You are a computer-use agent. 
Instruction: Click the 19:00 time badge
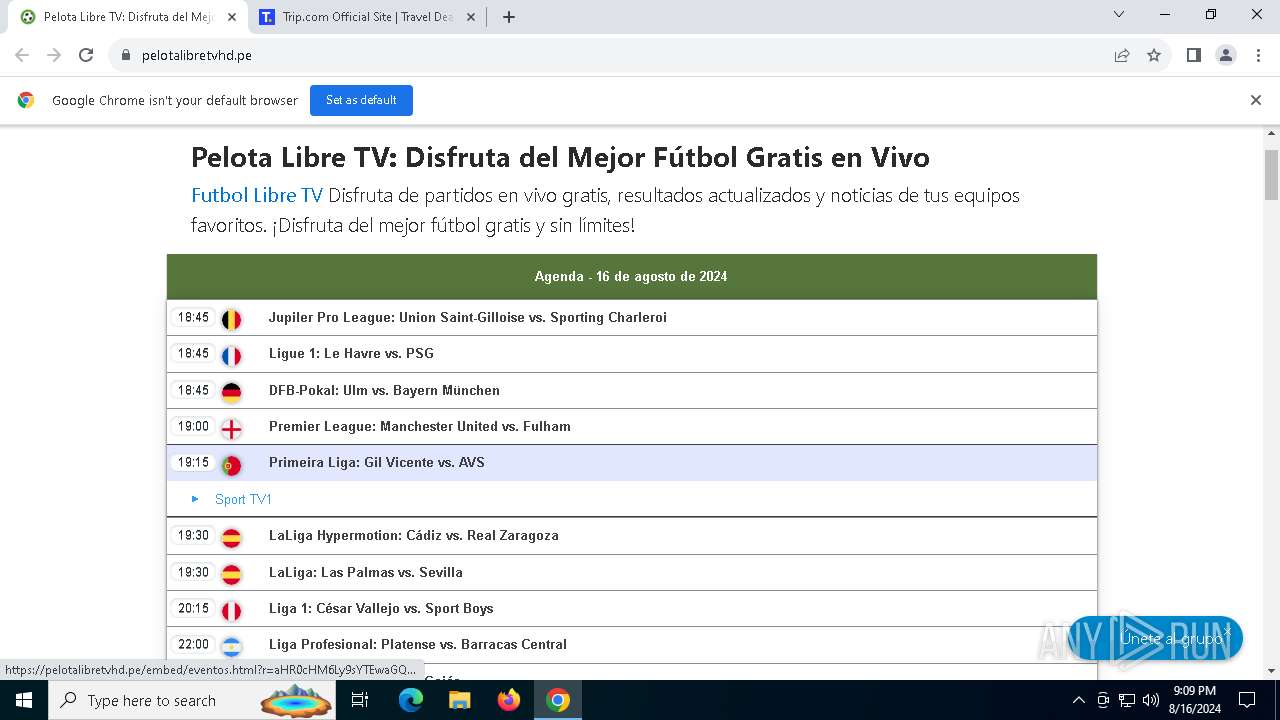[193, 426]
